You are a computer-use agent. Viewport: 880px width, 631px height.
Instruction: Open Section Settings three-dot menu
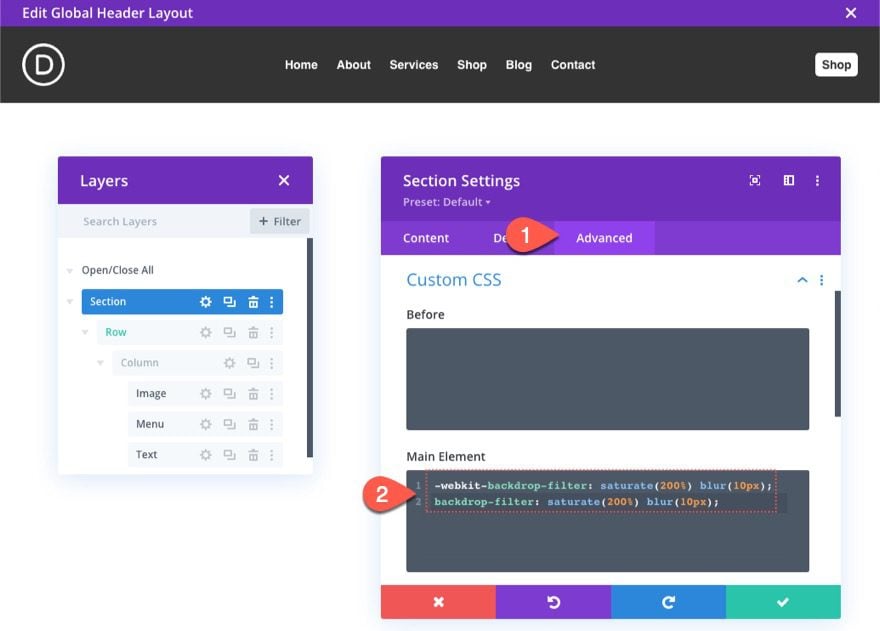(817, 181)
